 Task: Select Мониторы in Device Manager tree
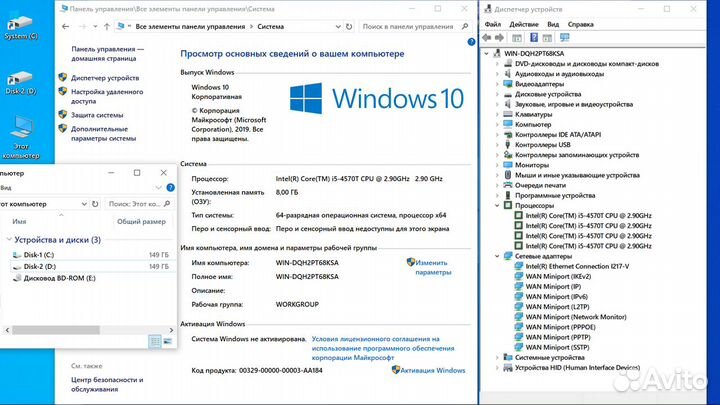point(532,165)
